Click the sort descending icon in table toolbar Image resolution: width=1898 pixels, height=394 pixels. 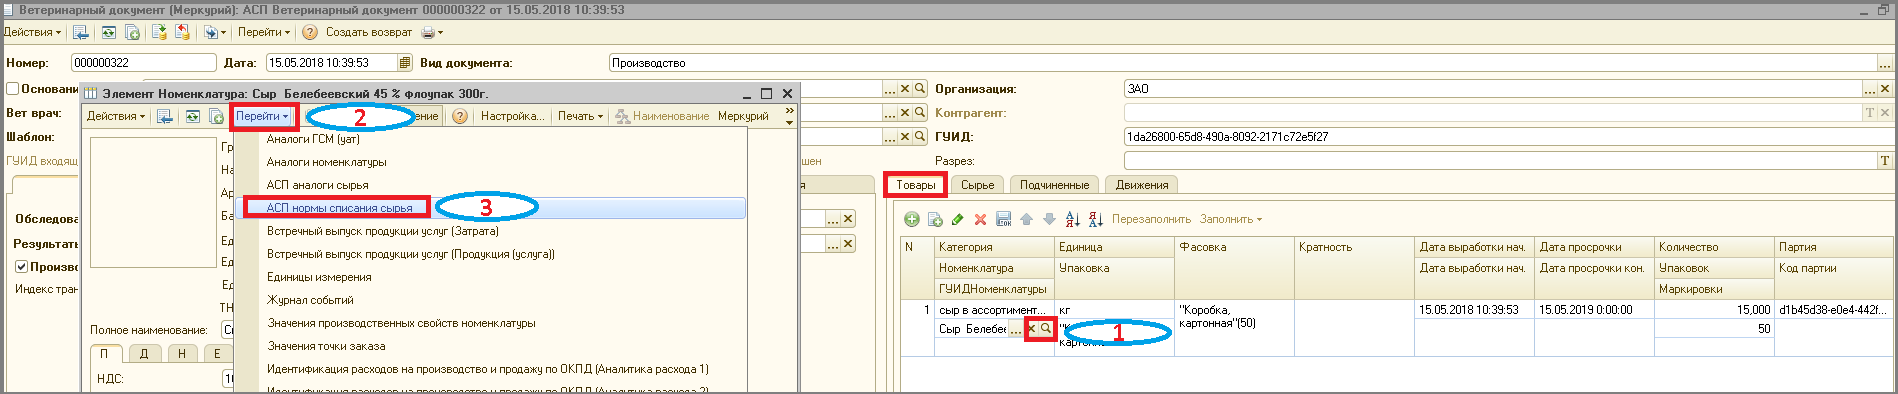pos(1095,219)
